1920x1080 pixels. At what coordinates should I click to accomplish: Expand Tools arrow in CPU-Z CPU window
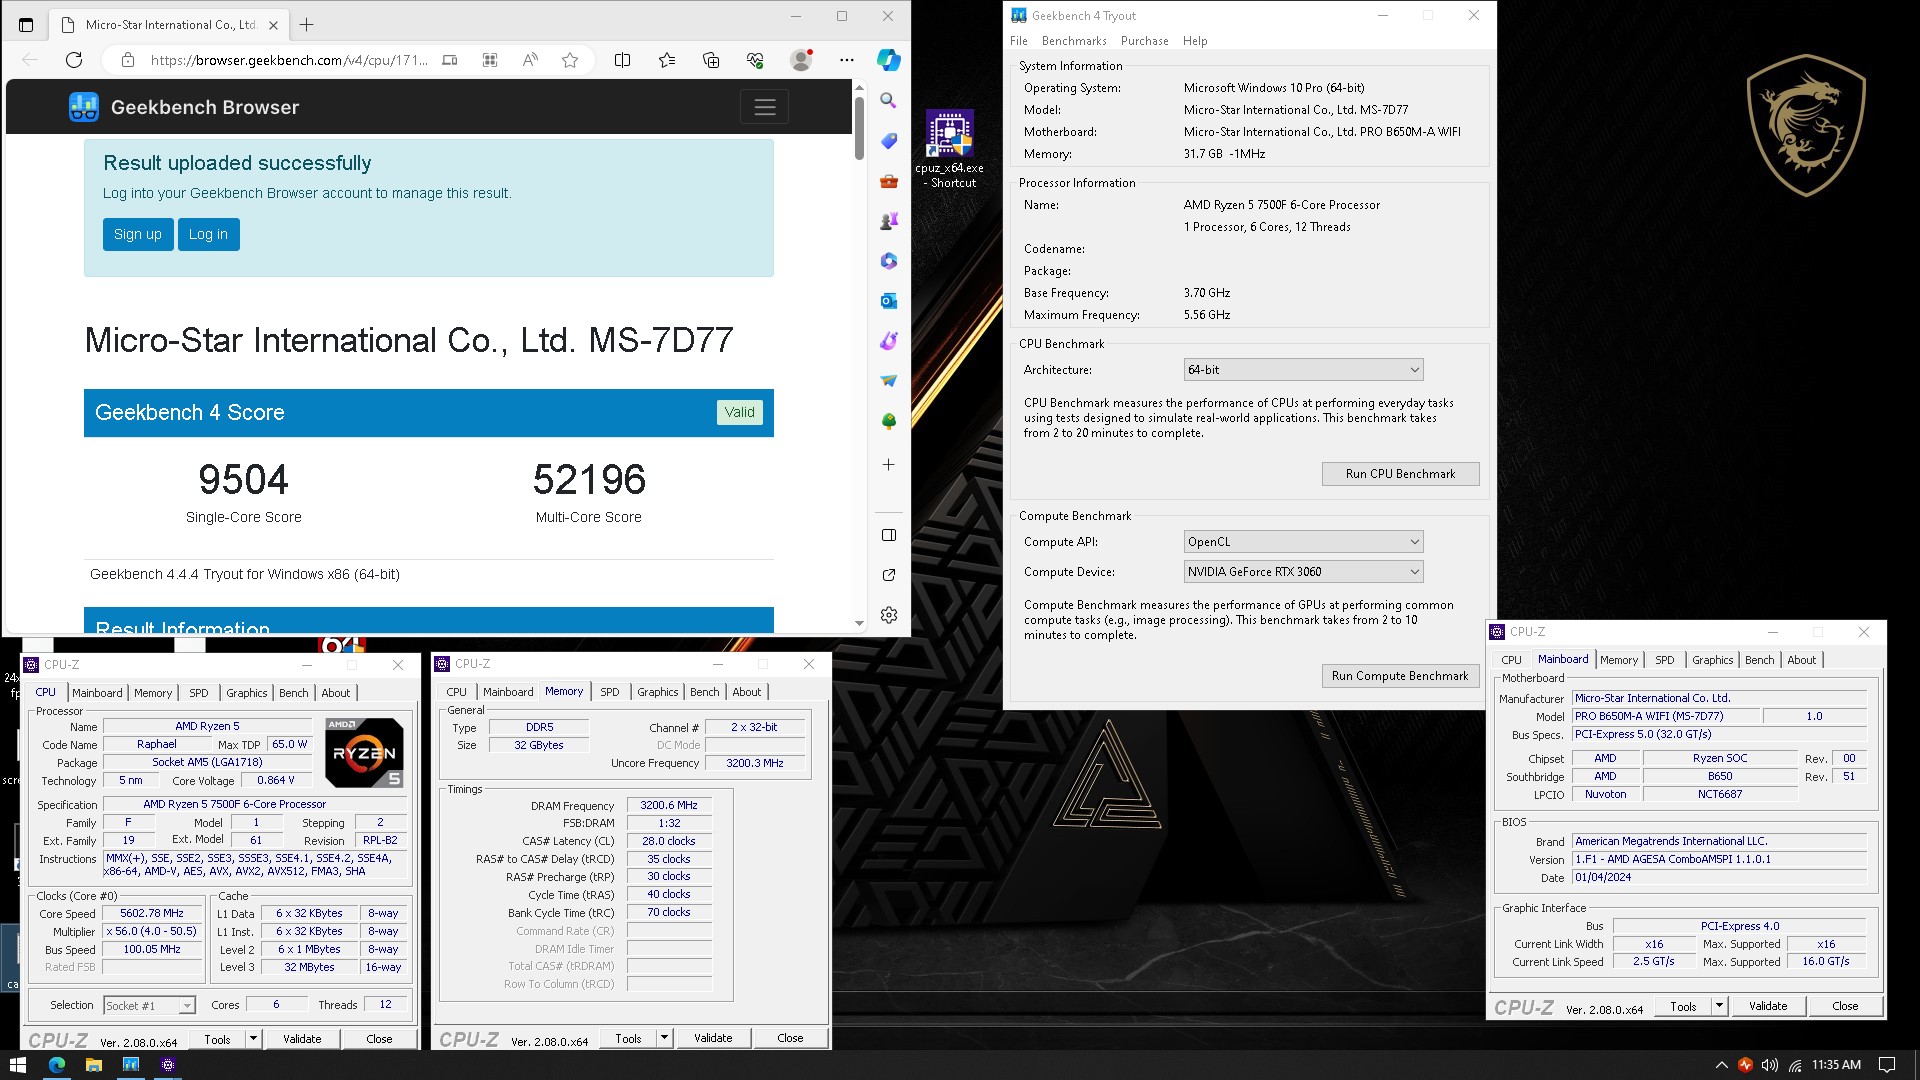[253, 1039]
